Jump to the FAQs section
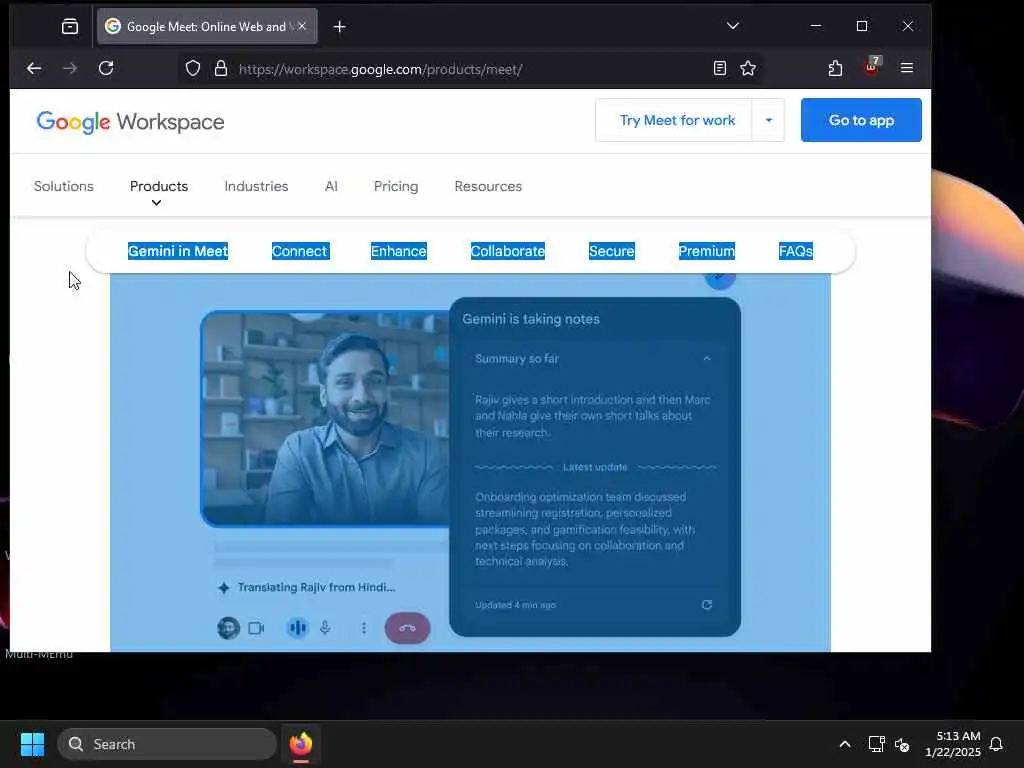 click(x=795, y=251)
